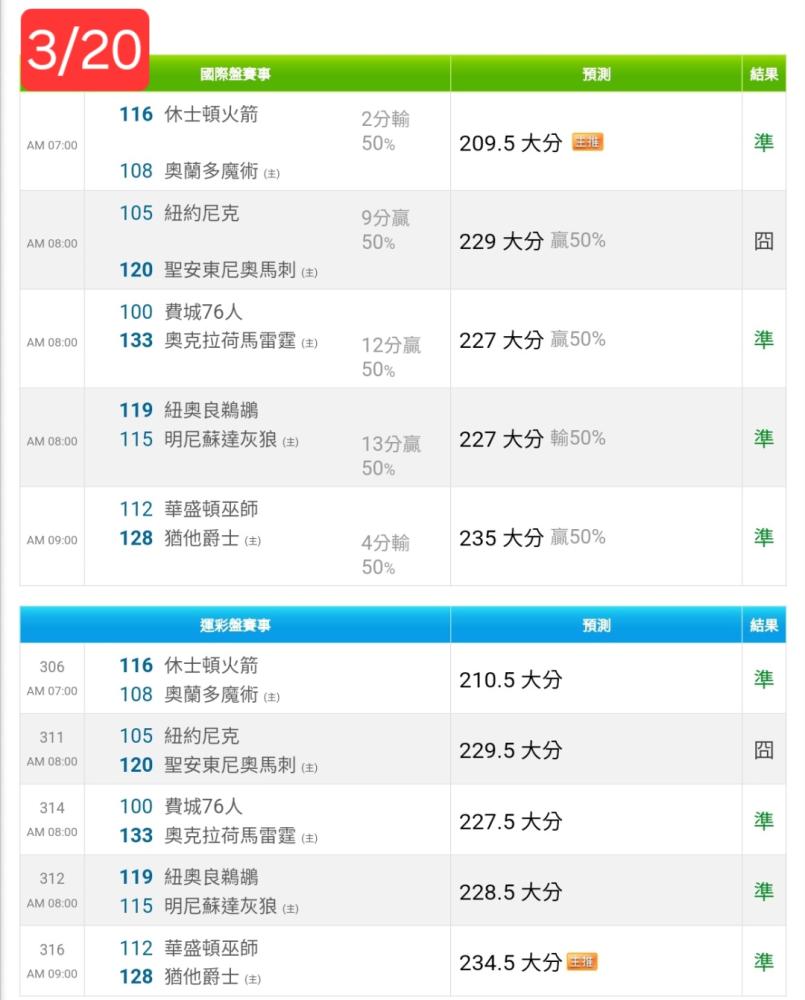
Task: Click the blue 結果 column header
Action: click(764, 625)
